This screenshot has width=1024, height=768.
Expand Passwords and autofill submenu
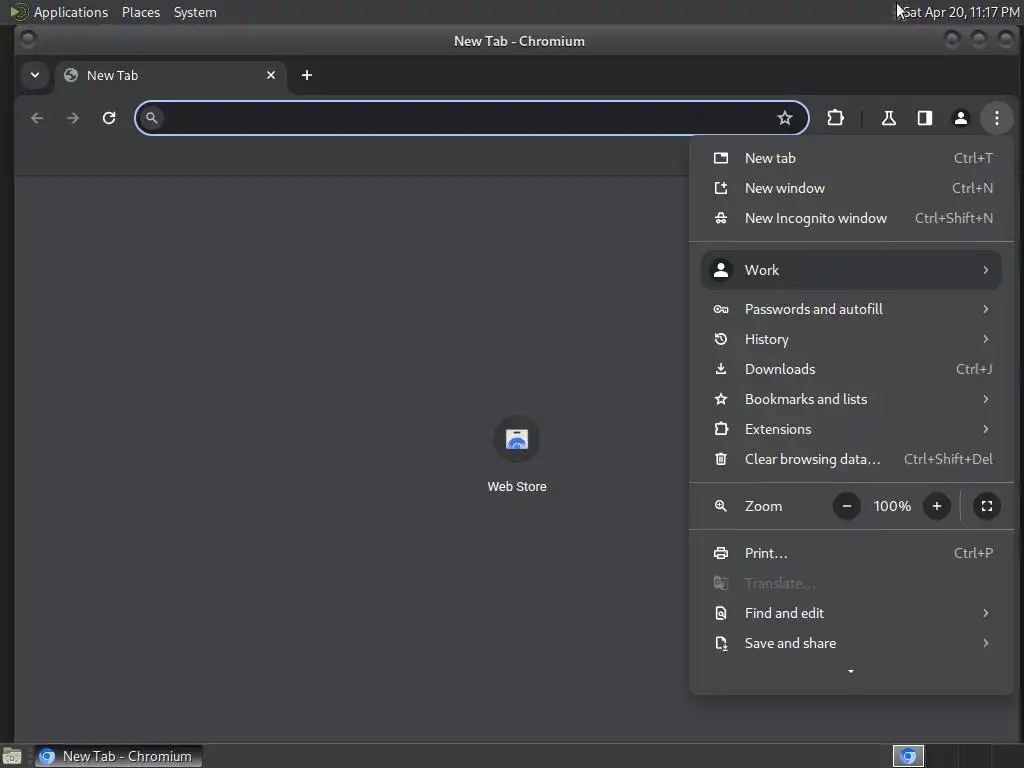pos(851,309)
